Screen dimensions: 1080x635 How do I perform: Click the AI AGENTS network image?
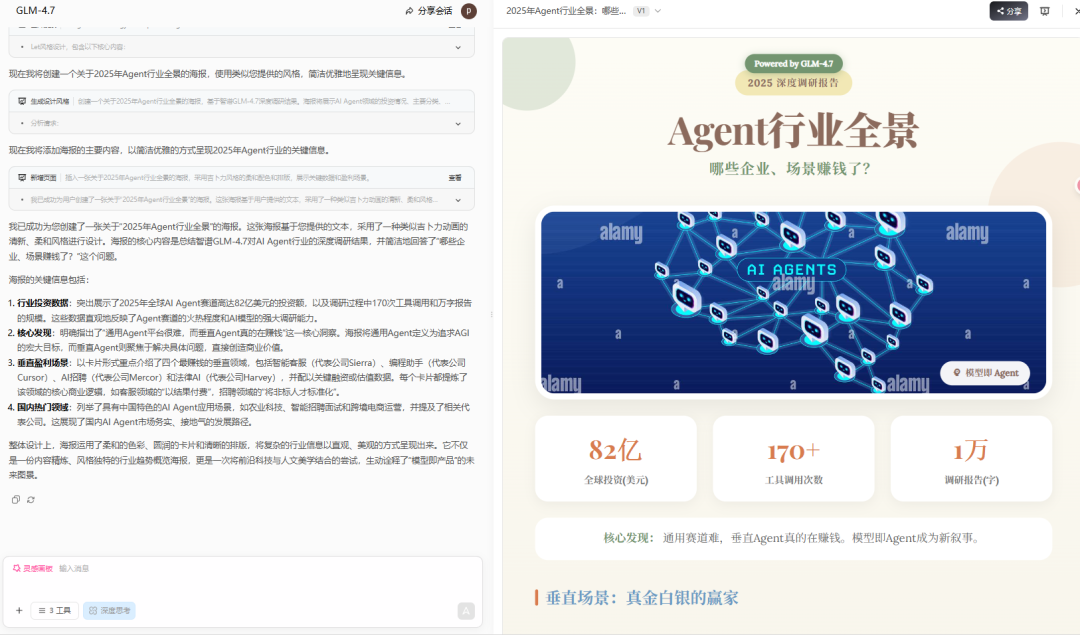pyautogui.click(x=793, y=302)
